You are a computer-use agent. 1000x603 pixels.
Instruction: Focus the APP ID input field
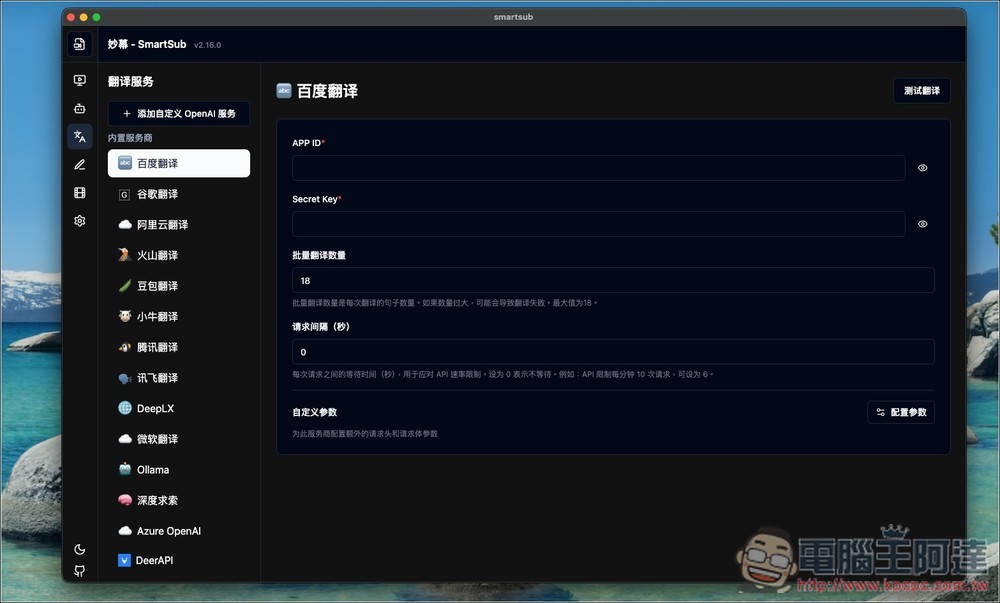tap(598, 168)
